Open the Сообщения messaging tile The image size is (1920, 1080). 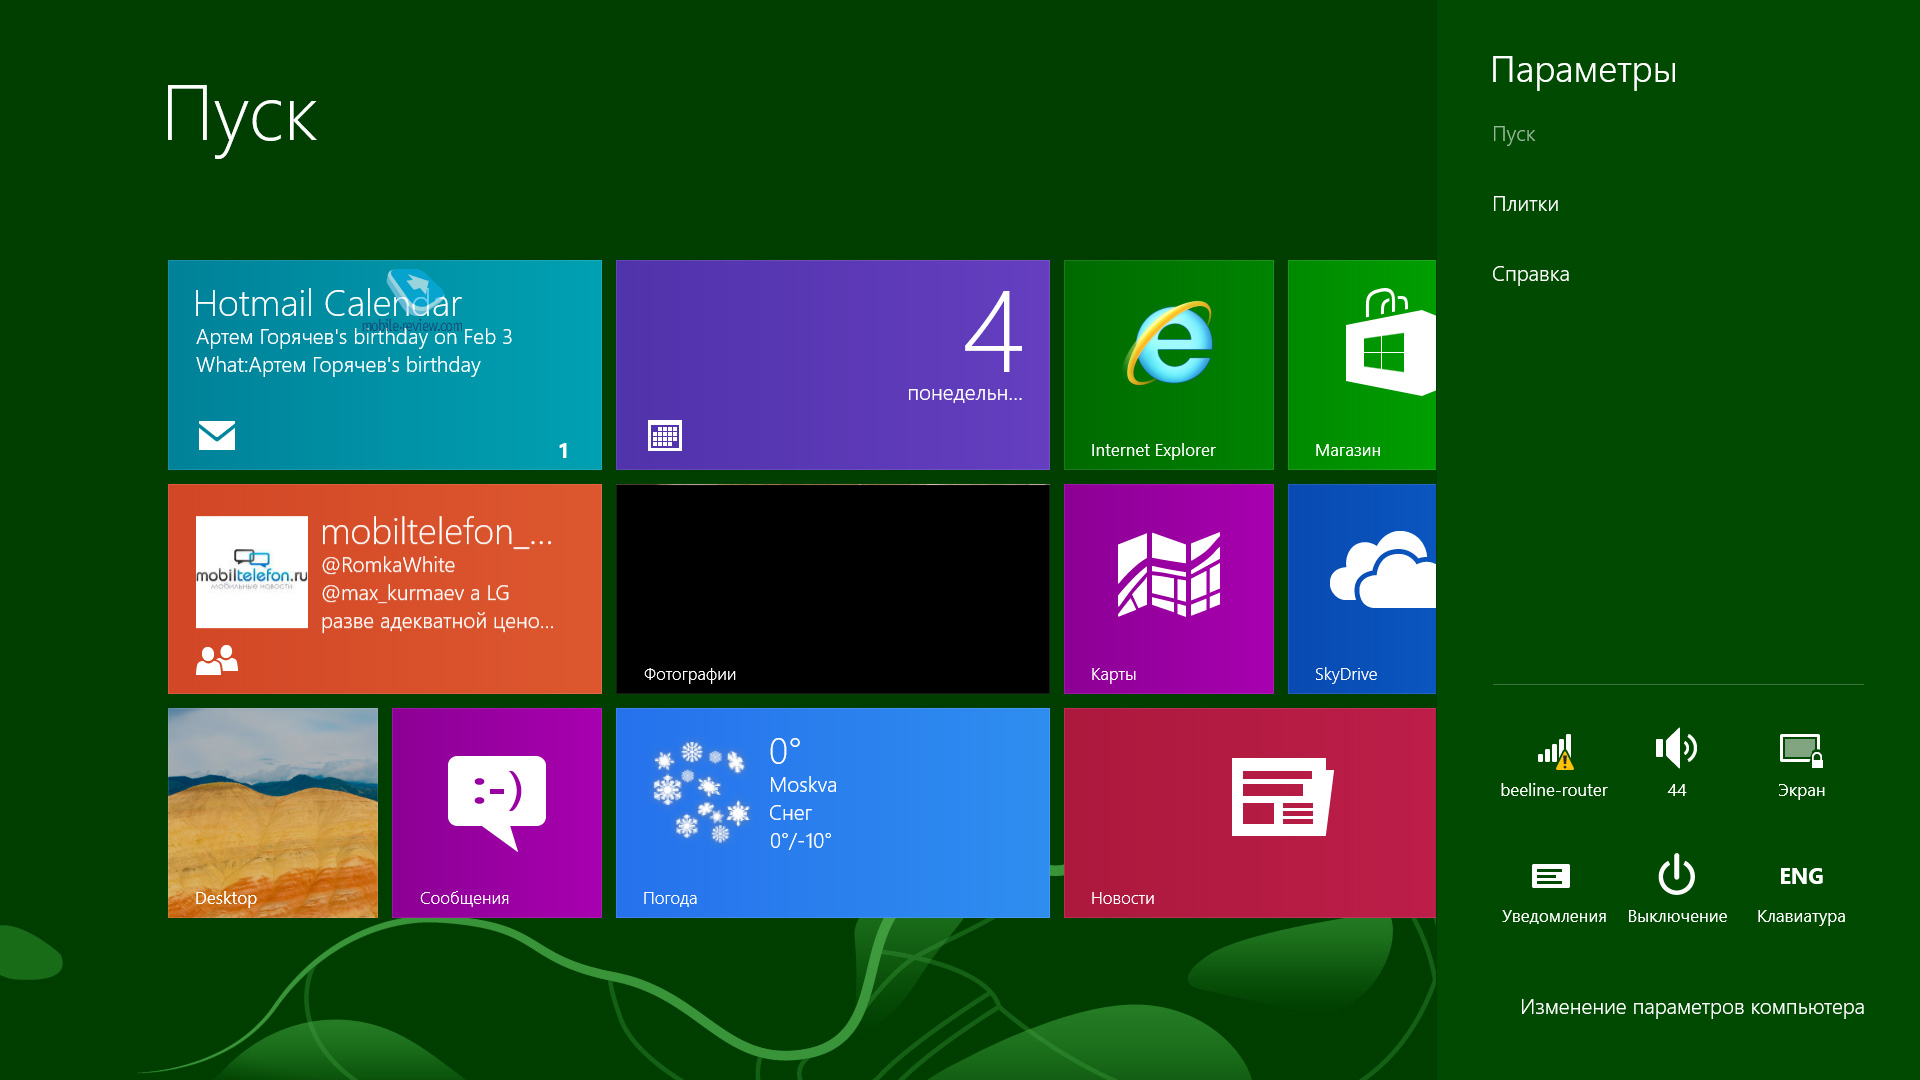tap(497, 813)
